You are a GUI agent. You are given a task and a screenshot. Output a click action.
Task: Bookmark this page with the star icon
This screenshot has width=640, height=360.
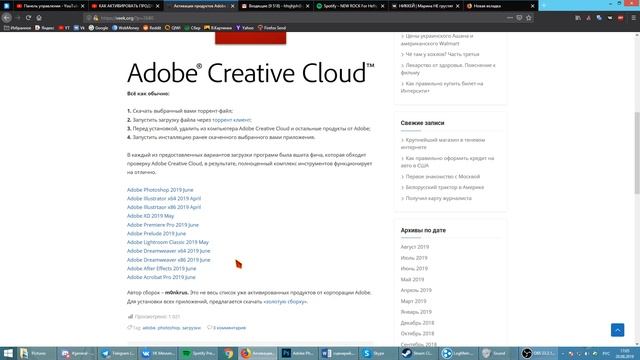529,18
